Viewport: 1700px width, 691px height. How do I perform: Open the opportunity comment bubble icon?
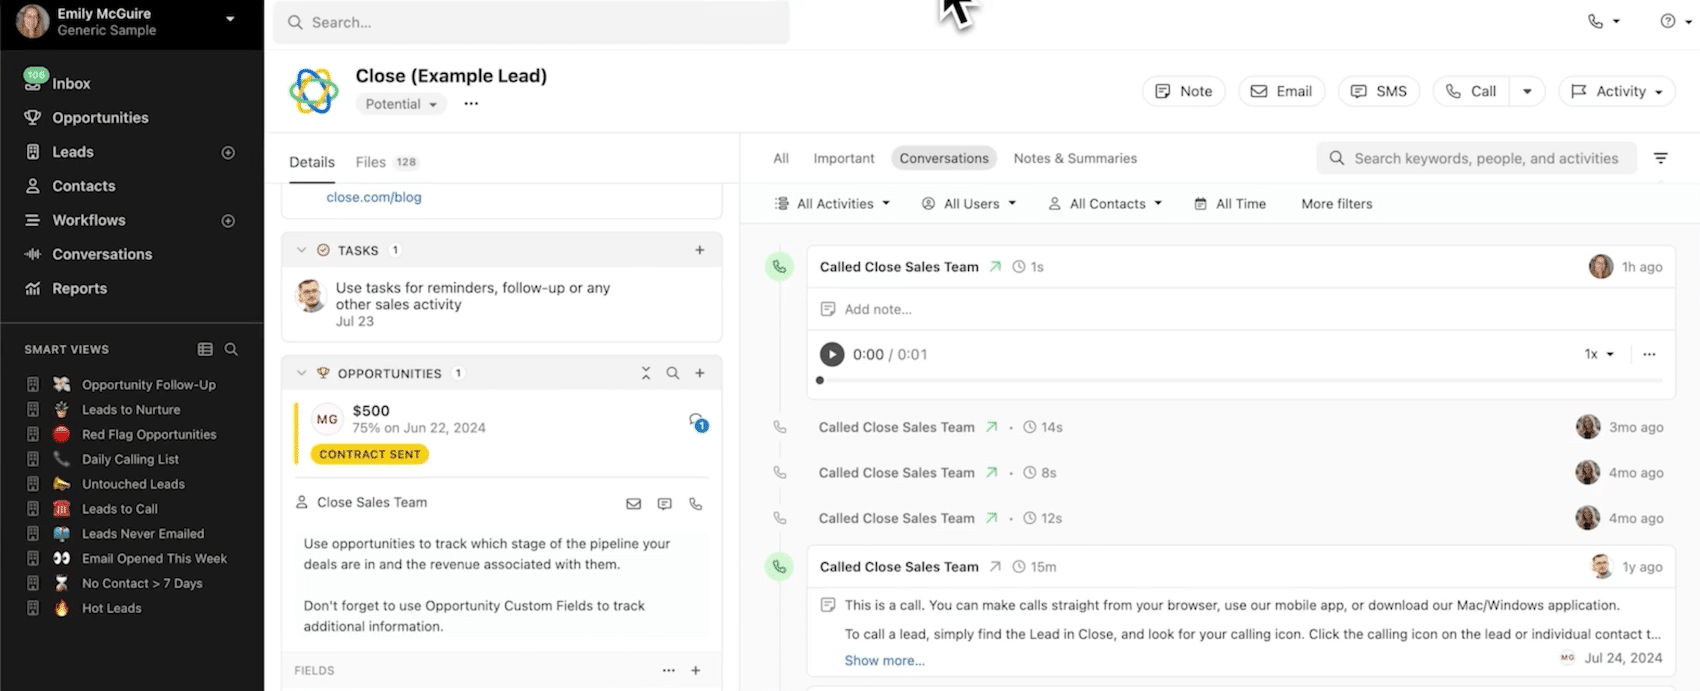point(697,422)
